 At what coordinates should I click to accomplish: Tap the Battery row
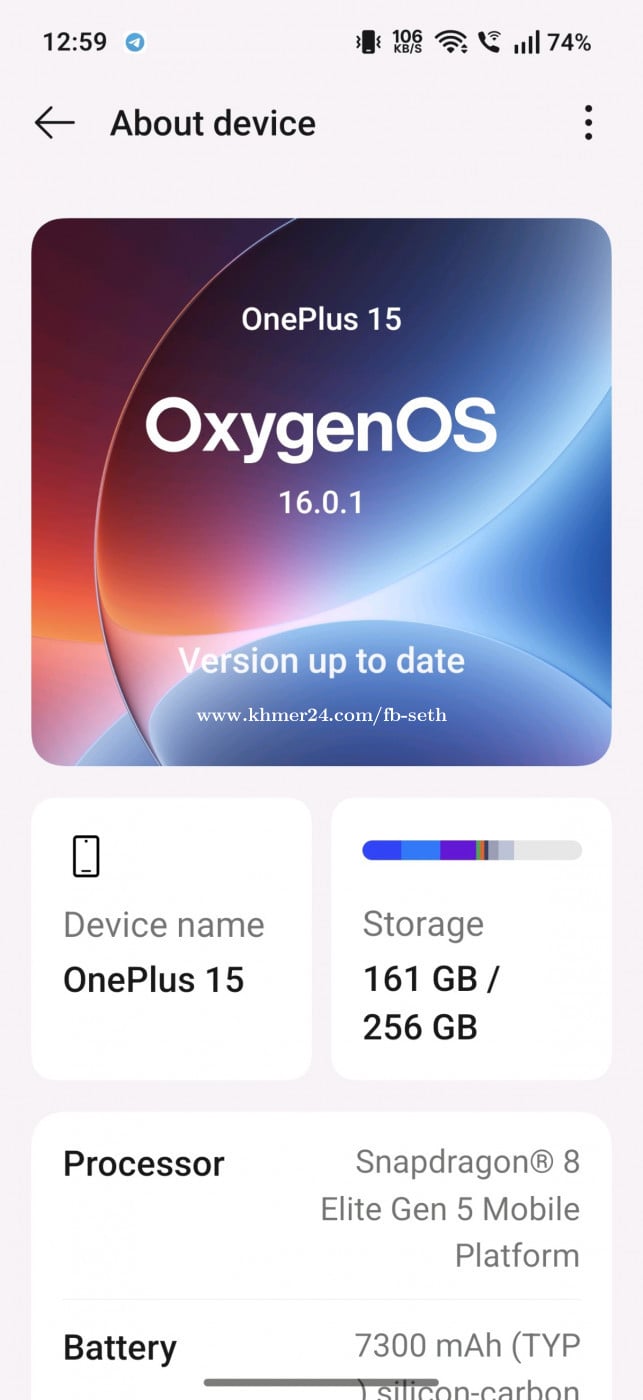point(321,1348)
